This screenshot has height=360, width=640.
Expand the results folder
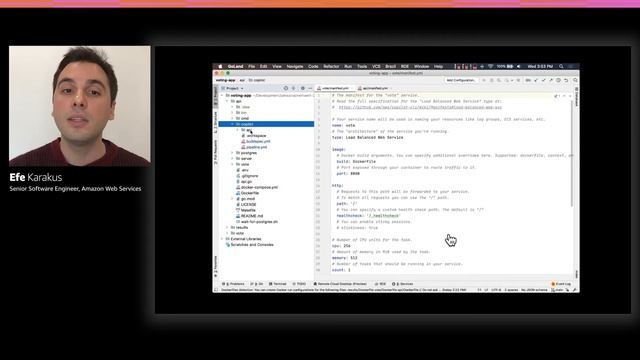[x=227, y=227]
